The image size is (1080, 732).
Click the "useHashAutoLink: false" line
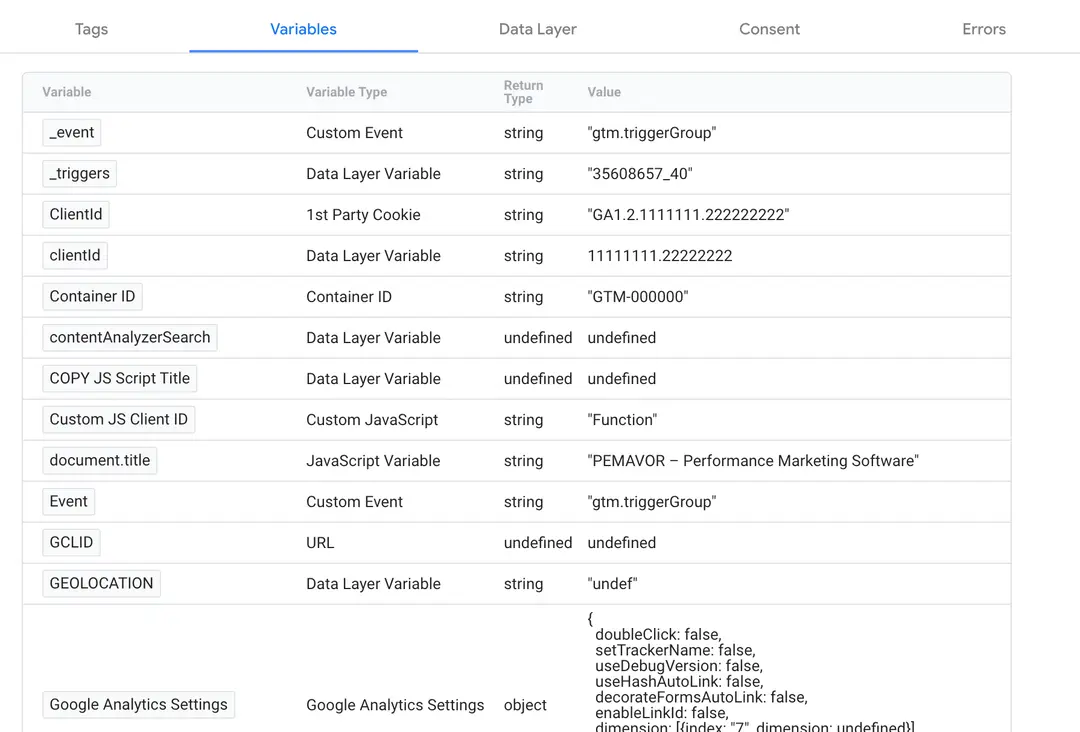(x=680, y=681)
